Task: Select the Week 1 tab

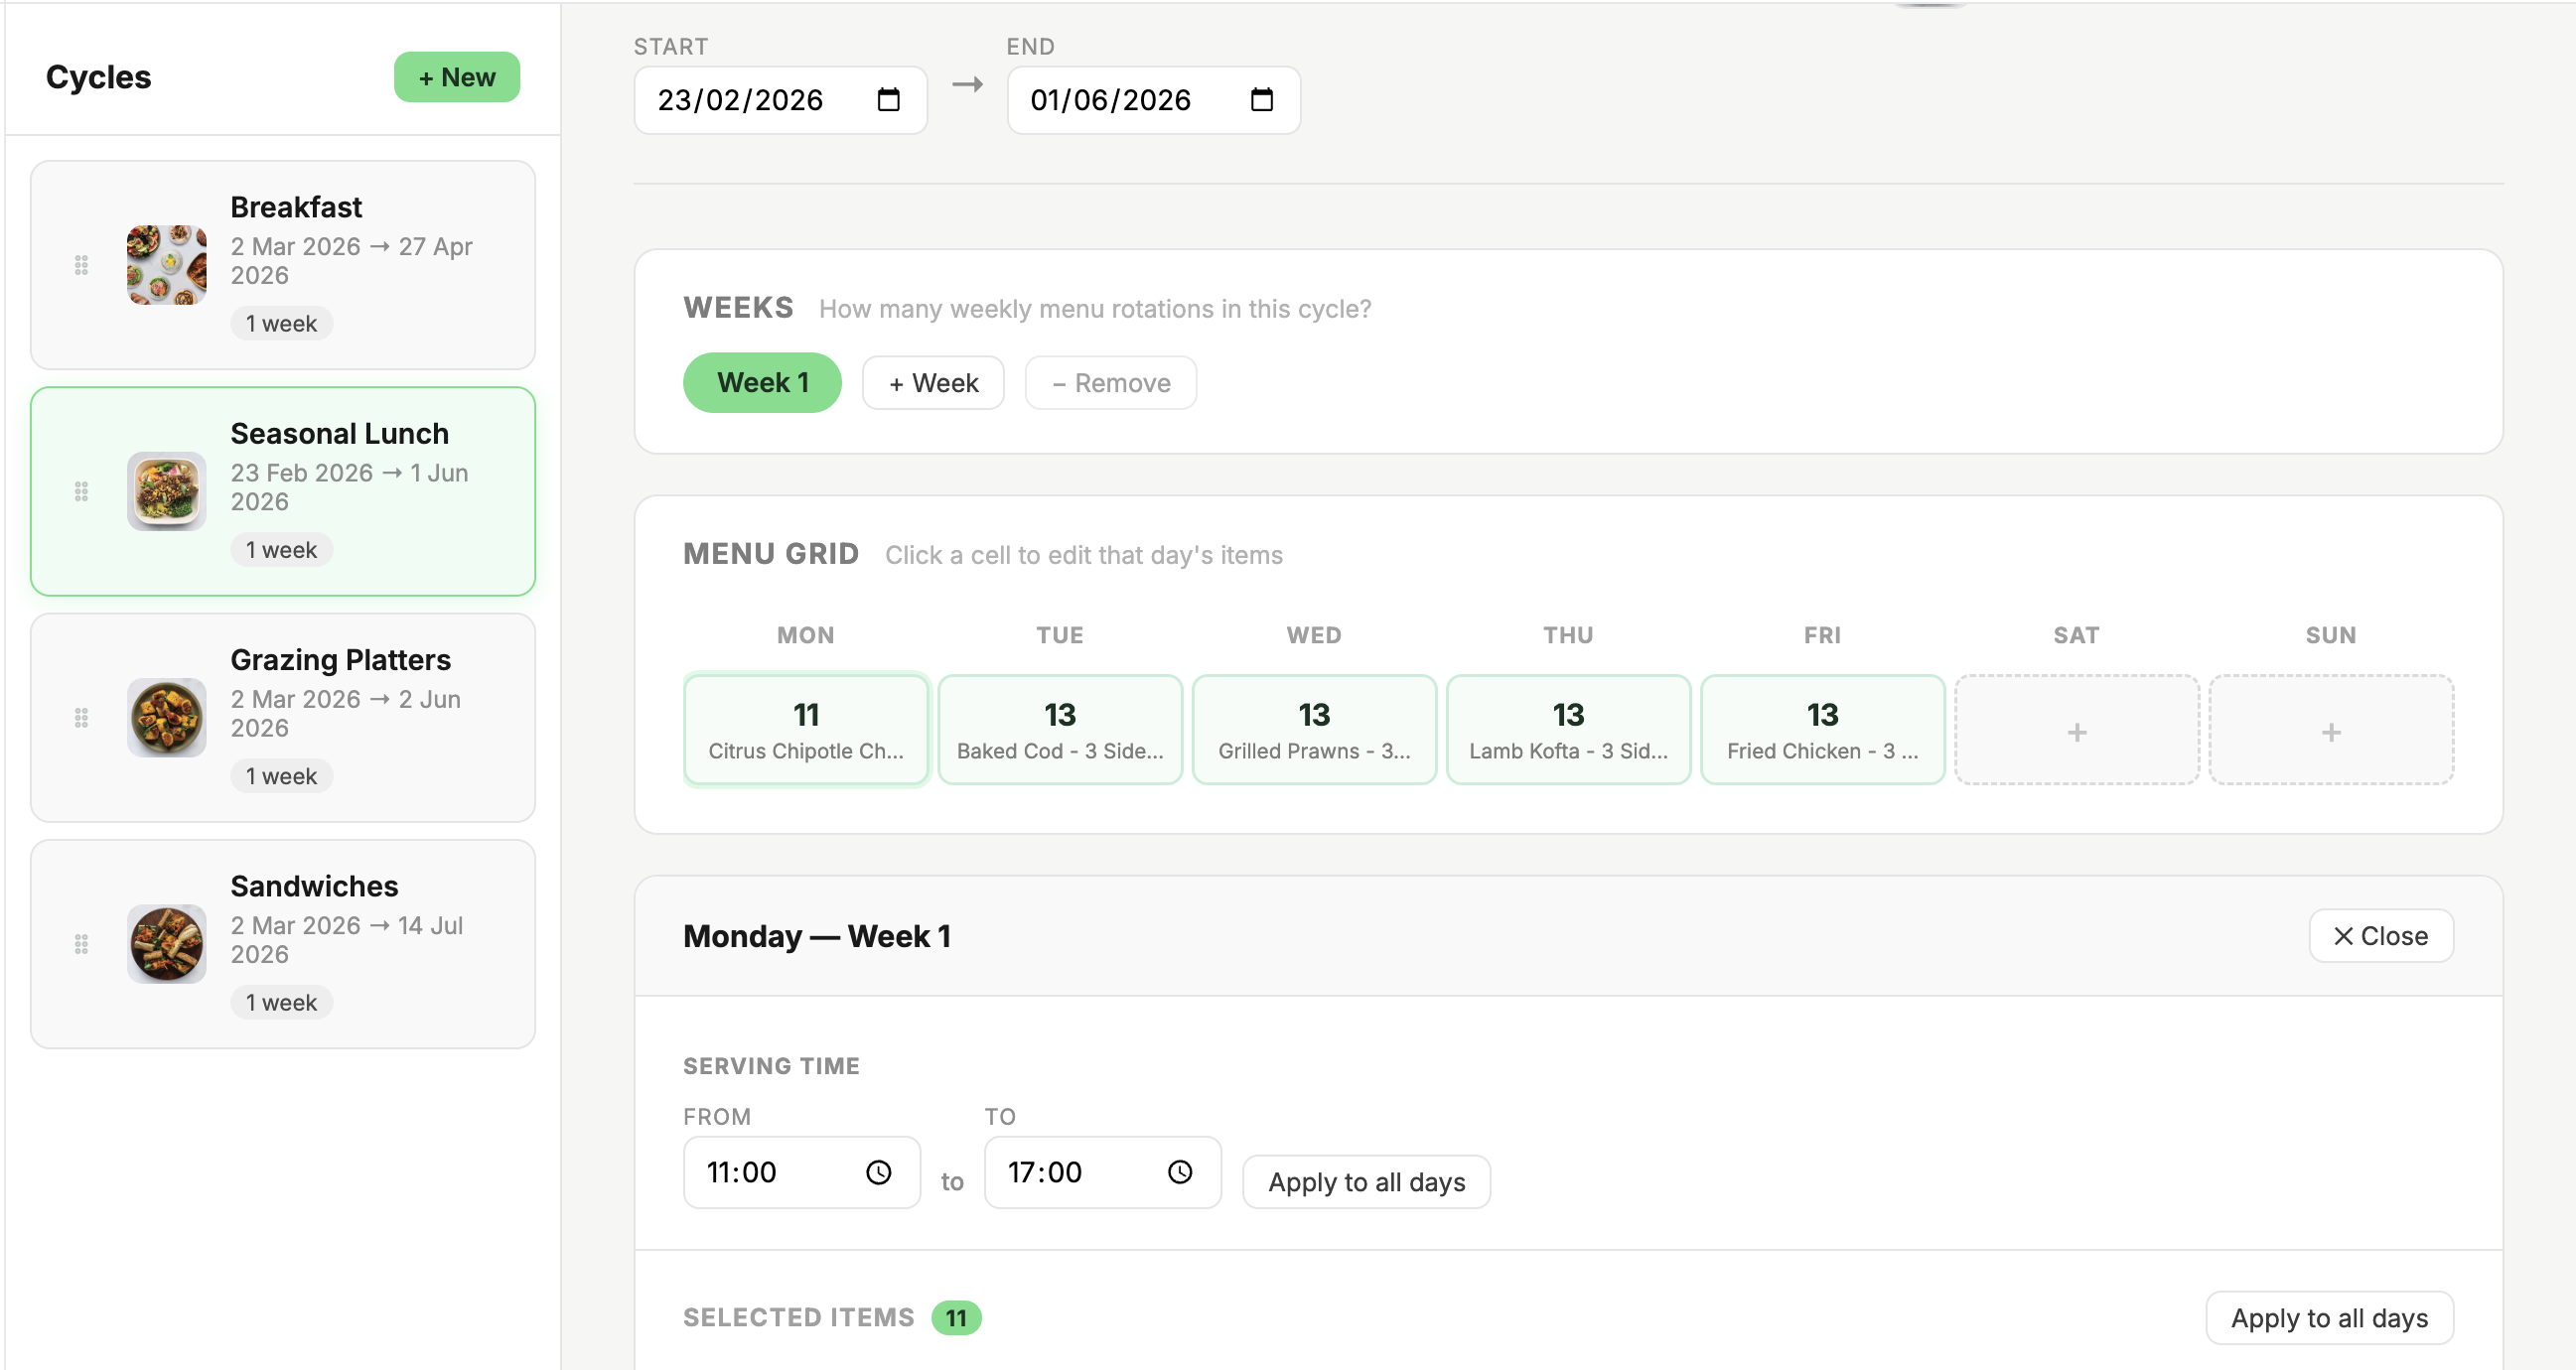Action: tap(762, 382)
